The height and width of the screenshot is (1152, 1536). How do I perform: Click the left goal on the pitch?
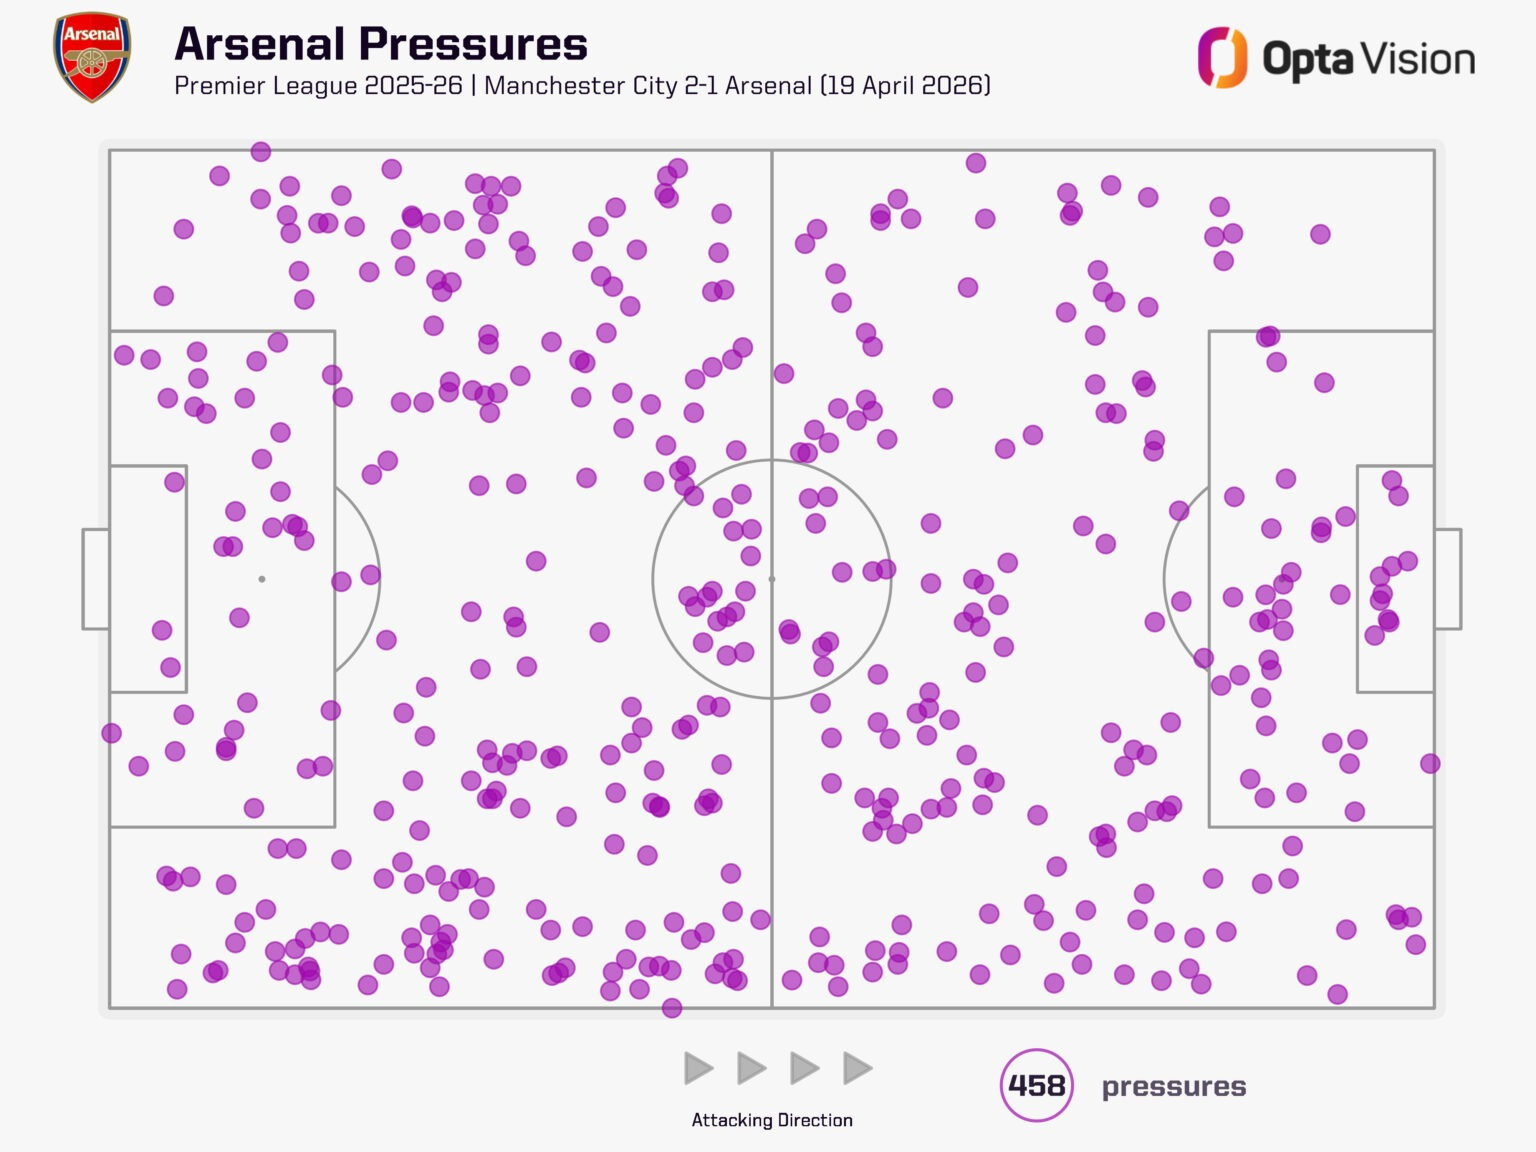coord(96,579)
